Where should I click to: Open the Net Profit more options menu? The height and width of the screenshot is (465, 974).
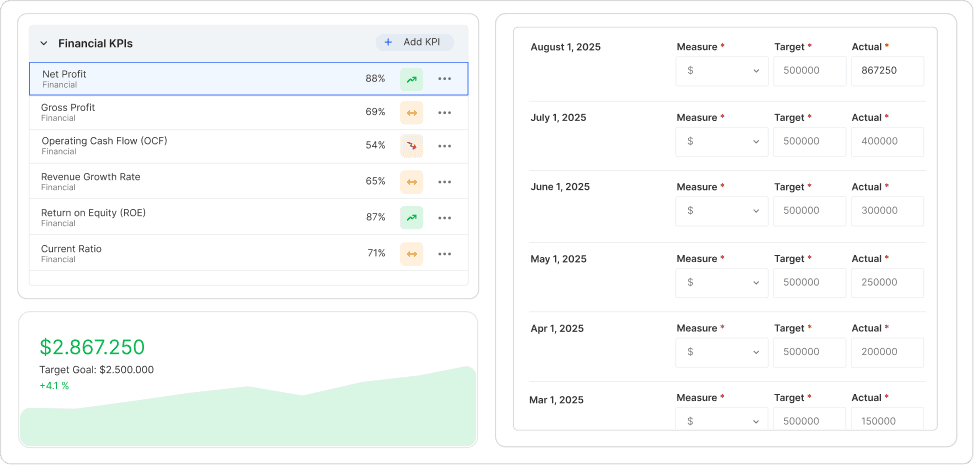[x=444, y=79]
